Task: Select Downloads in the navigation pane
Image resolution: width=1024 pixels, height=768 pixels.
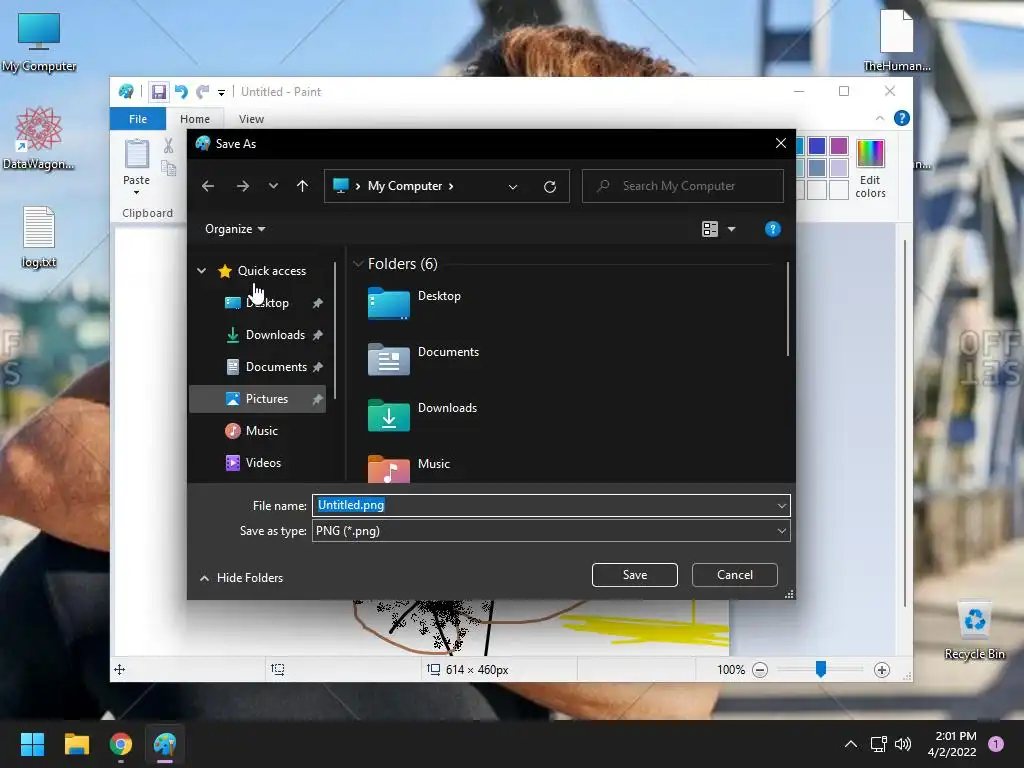Action: coord(275,334)
